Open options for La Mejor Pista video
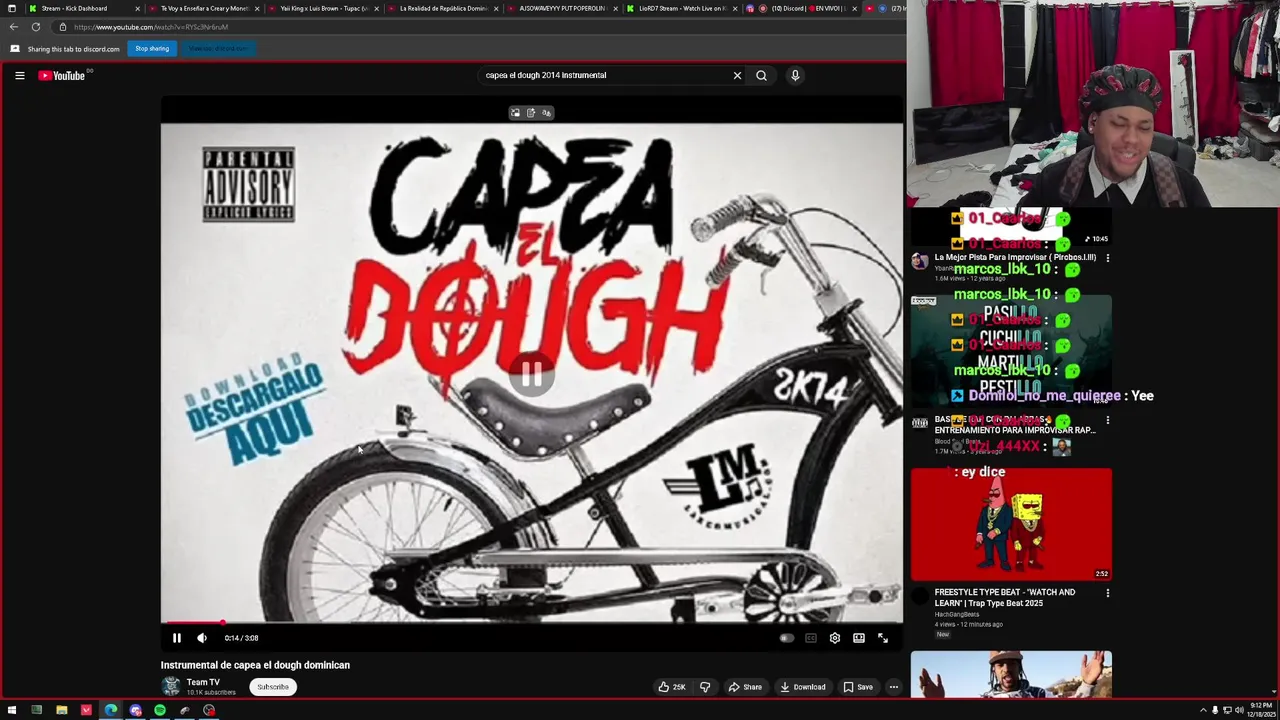Image resolution: width=1280 pixels, height=720 pixels. pyautogui.click(x=1107, y=258)
